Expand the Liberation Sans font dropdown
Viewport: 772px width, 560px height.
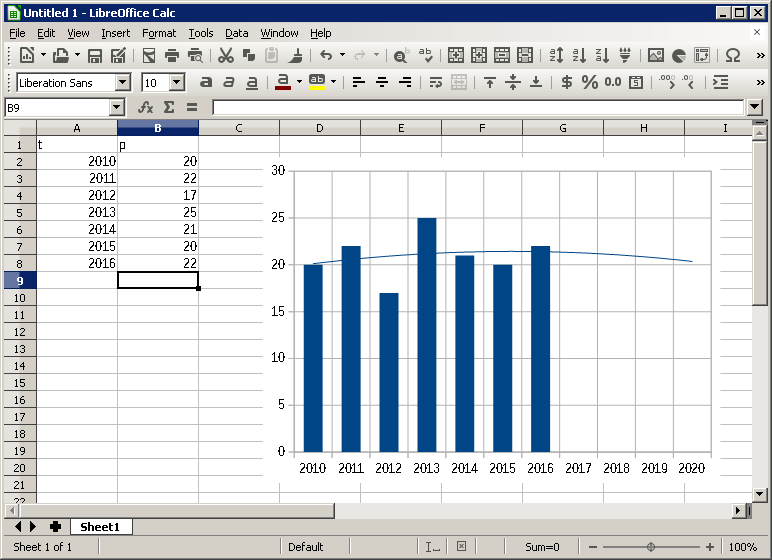[123, 82]
